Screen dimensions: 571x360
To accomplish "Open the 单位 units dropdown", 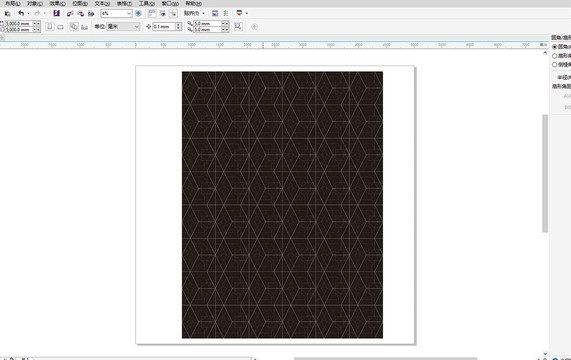I will (123, 27).
